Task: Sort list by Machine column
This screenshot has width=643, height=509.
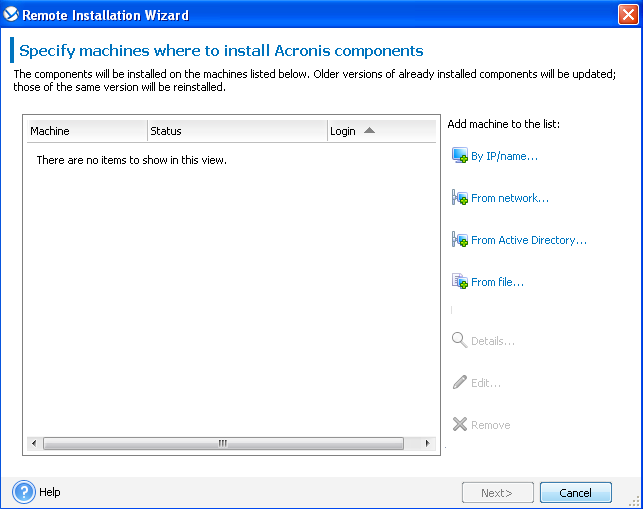Action: point(87,131)
